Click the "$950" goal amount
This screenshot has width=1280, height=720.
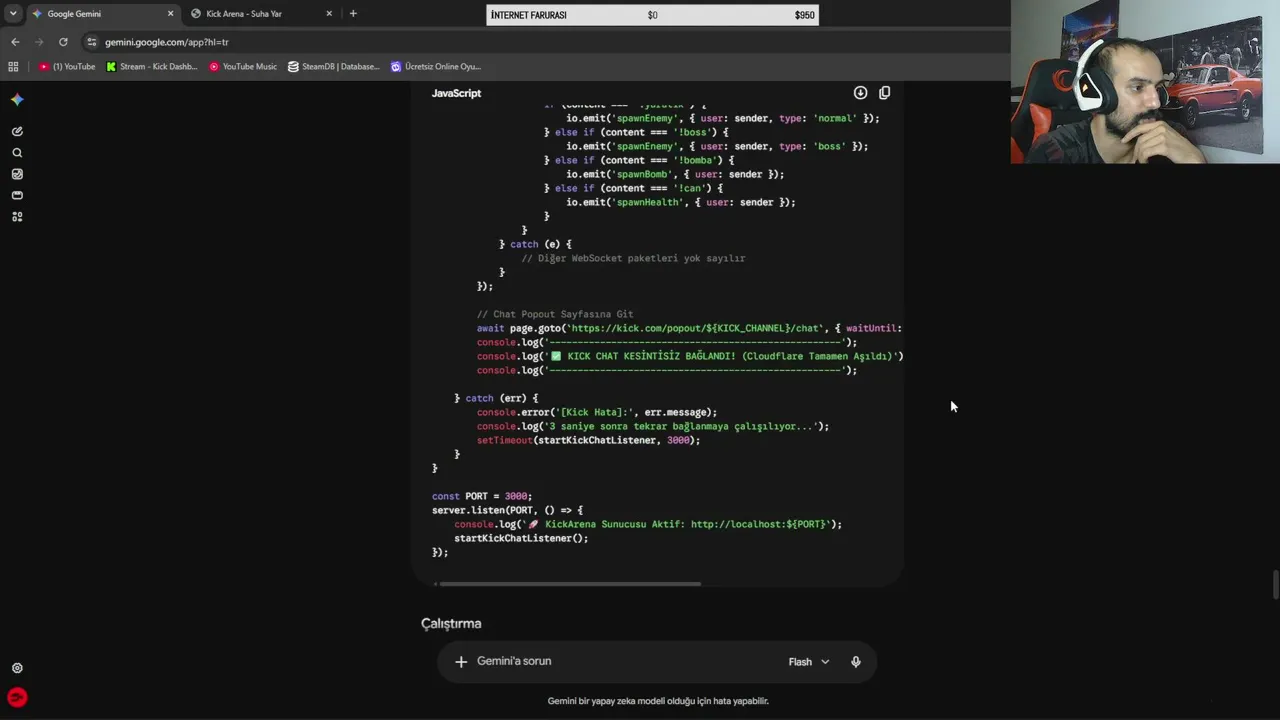pos(805,15)
